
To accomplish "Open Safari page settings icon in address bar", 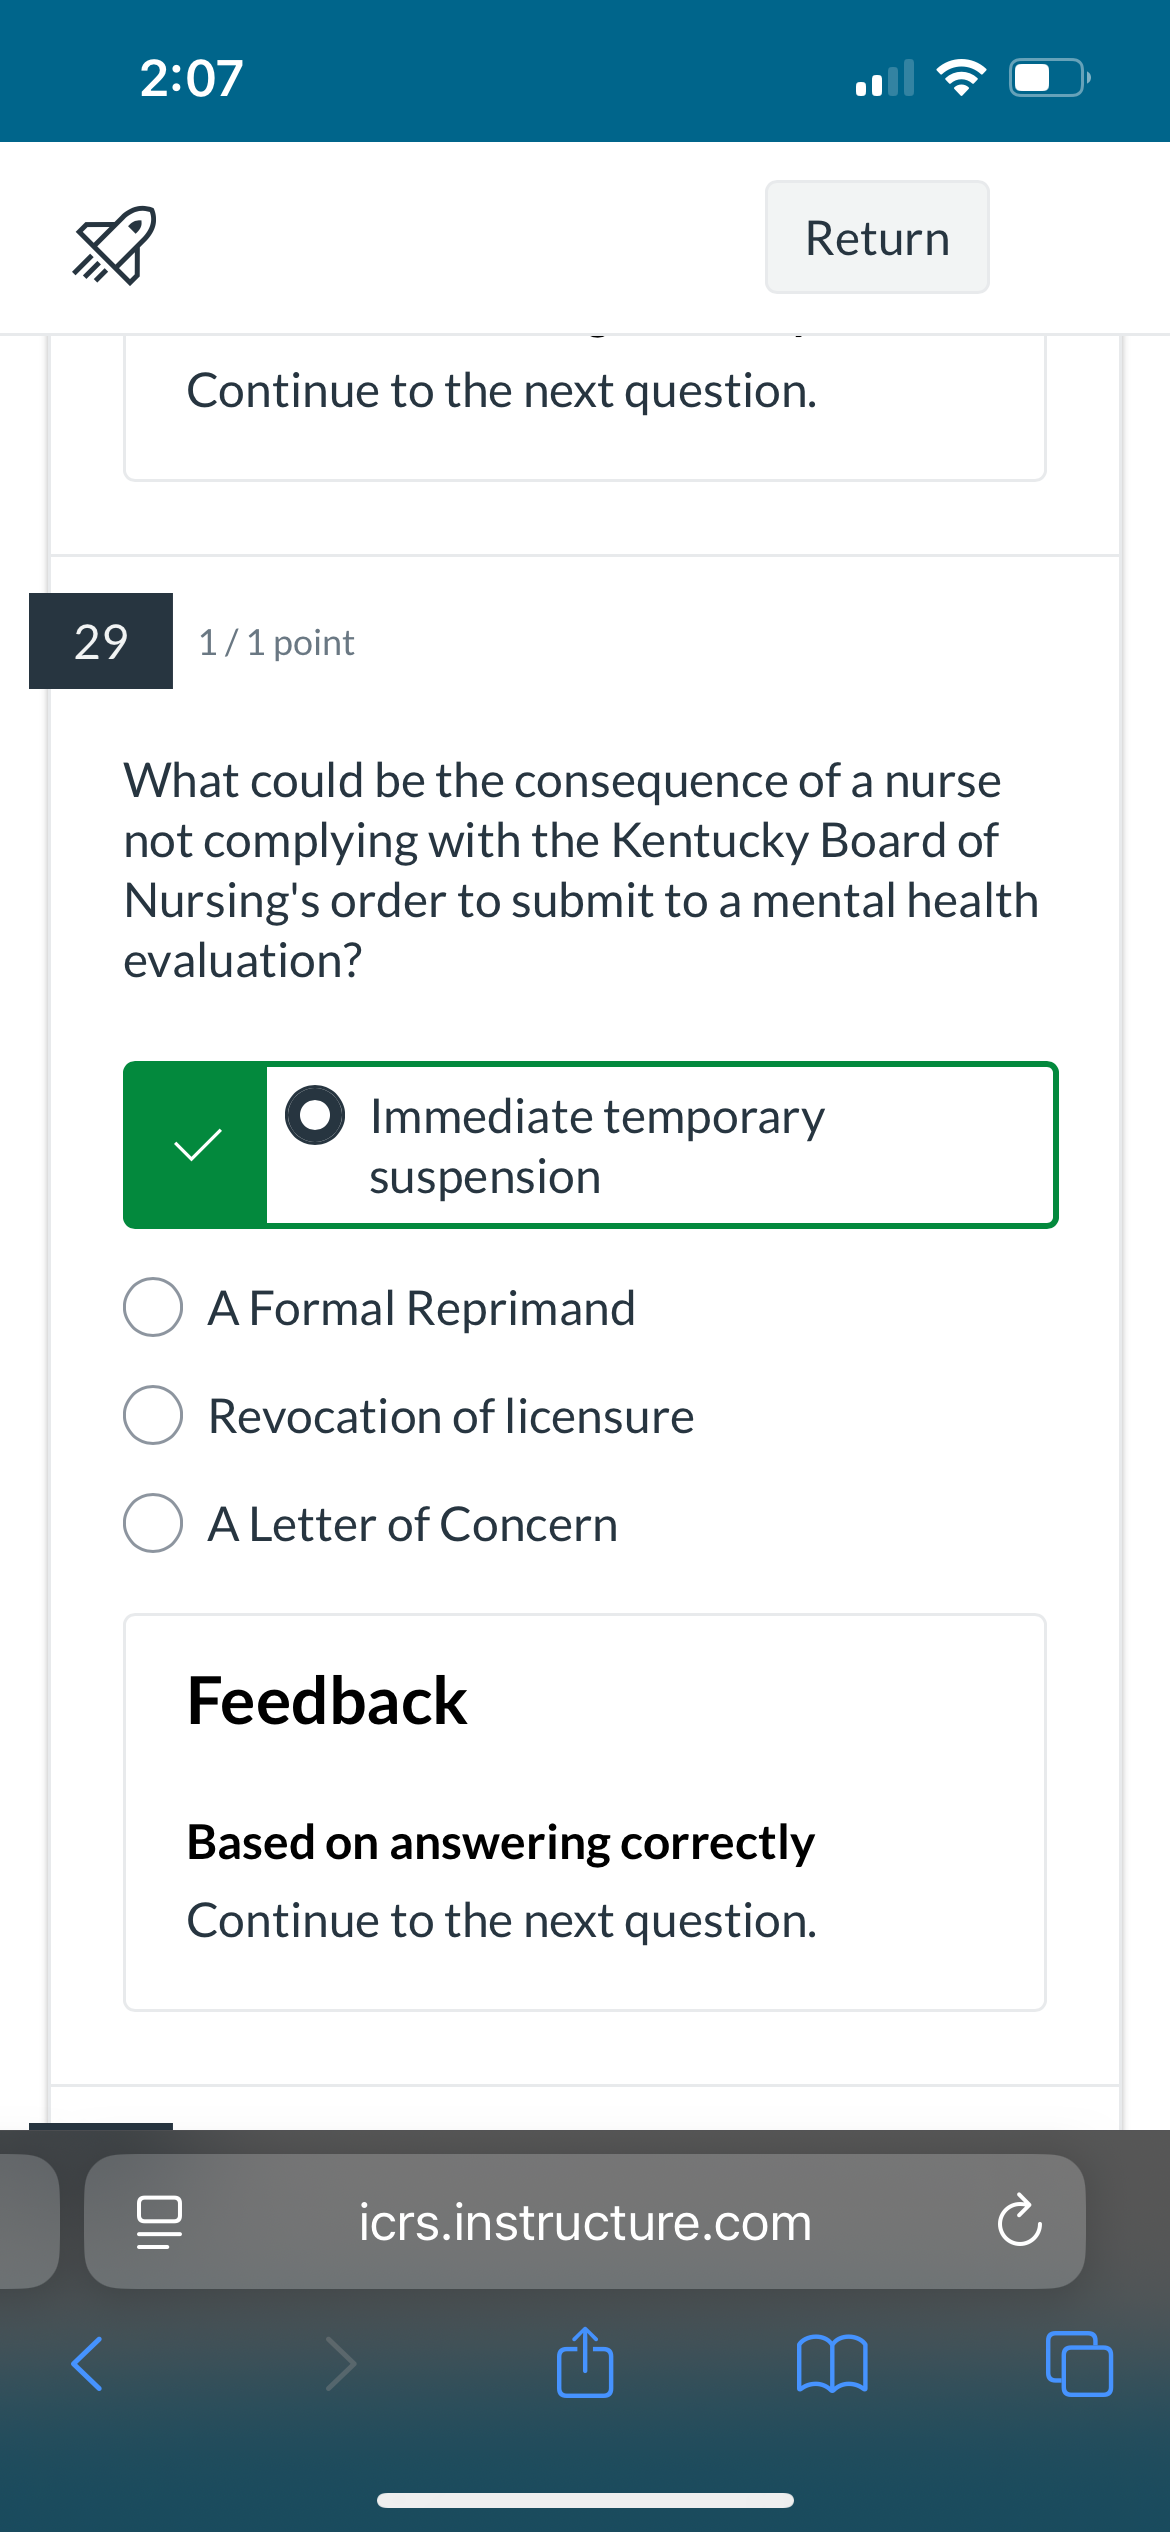I will click(x=159, y=2222).
